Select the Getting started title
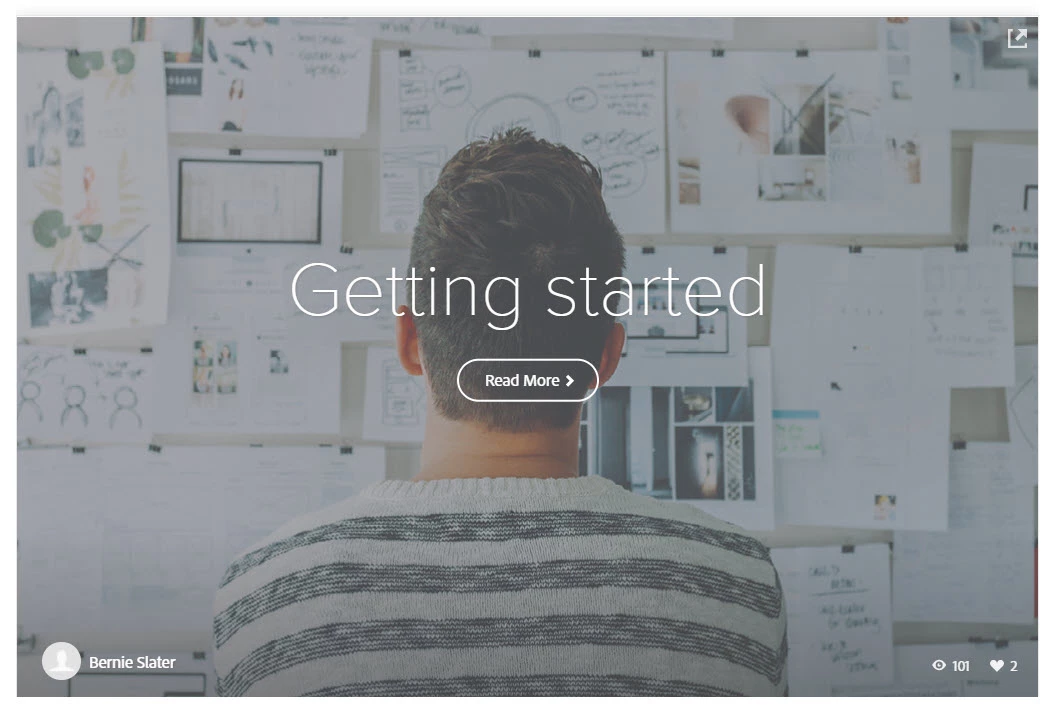This screenshot has height=708, width=1055. [528, 291]
